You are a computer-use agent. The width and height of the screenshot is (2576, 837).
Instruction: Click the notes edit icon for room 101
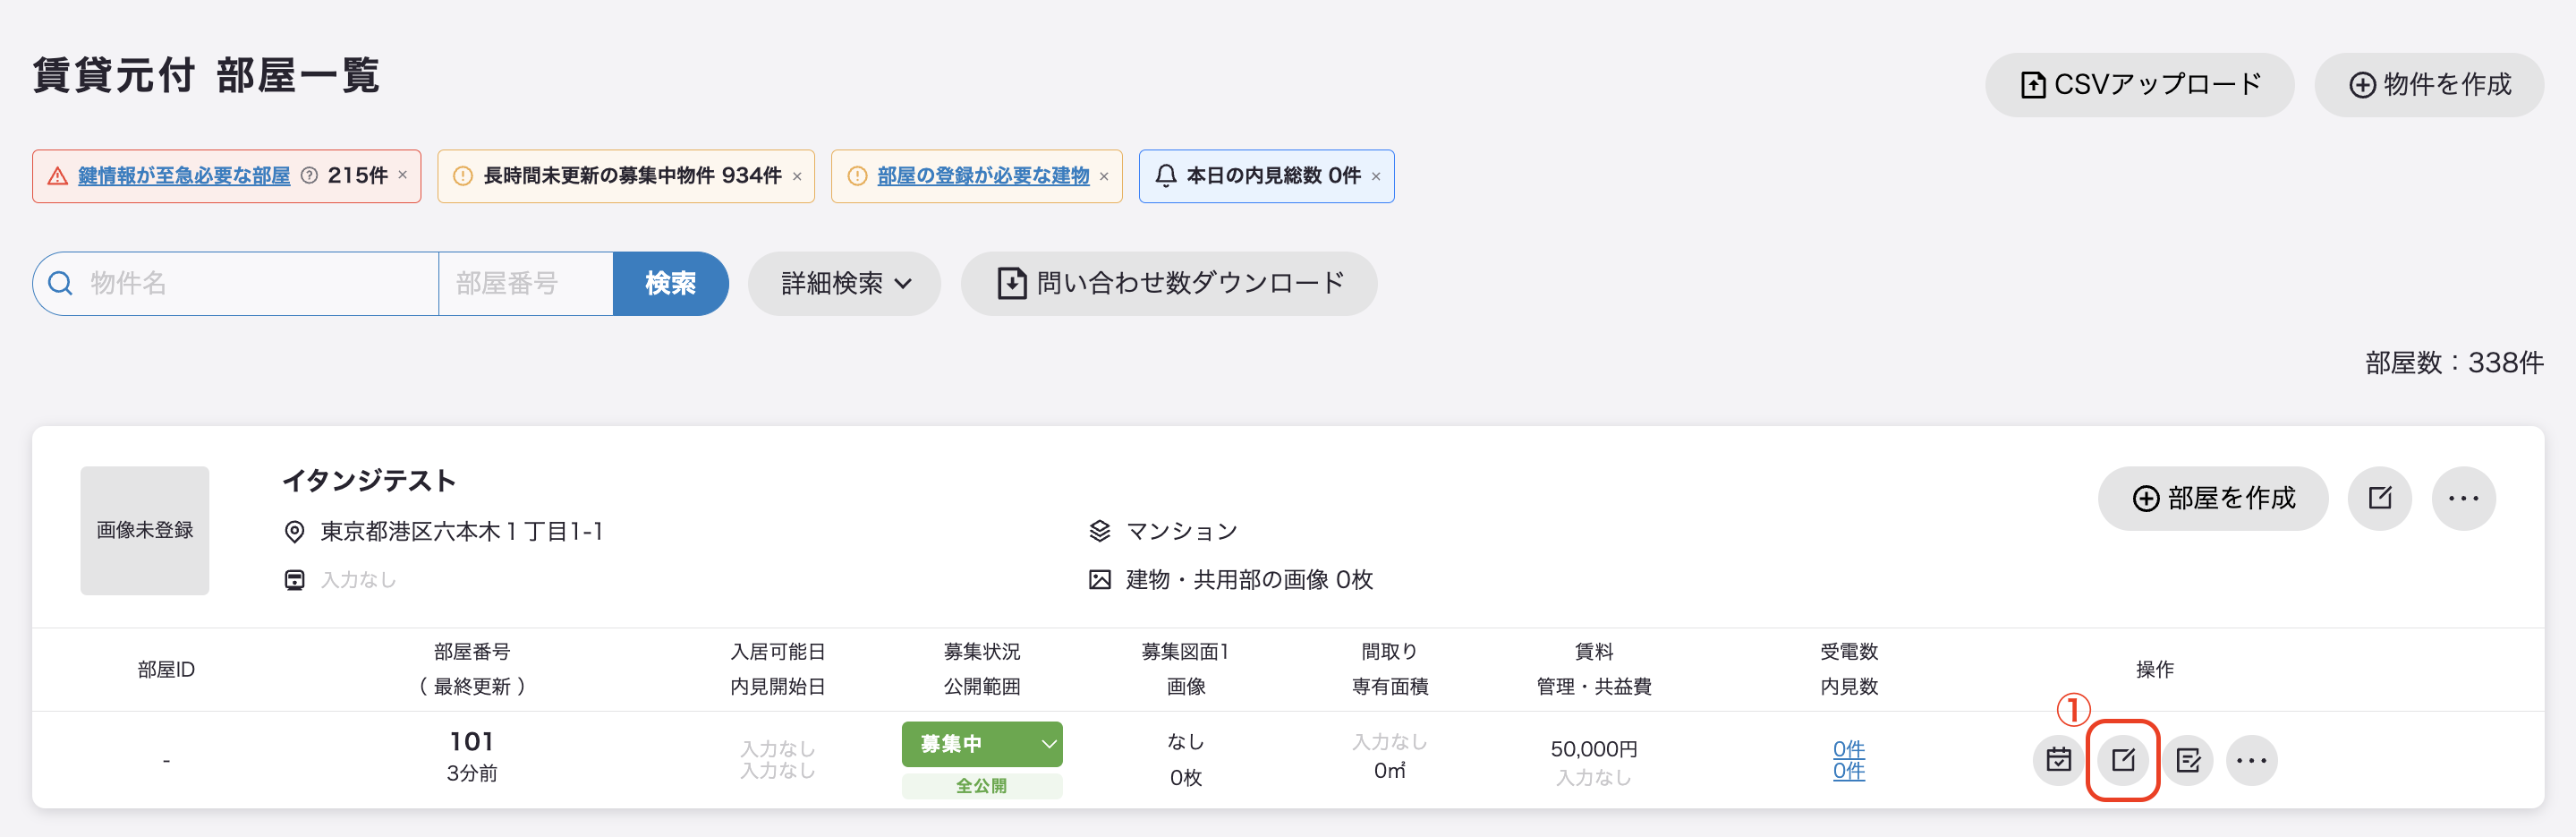2188,761
